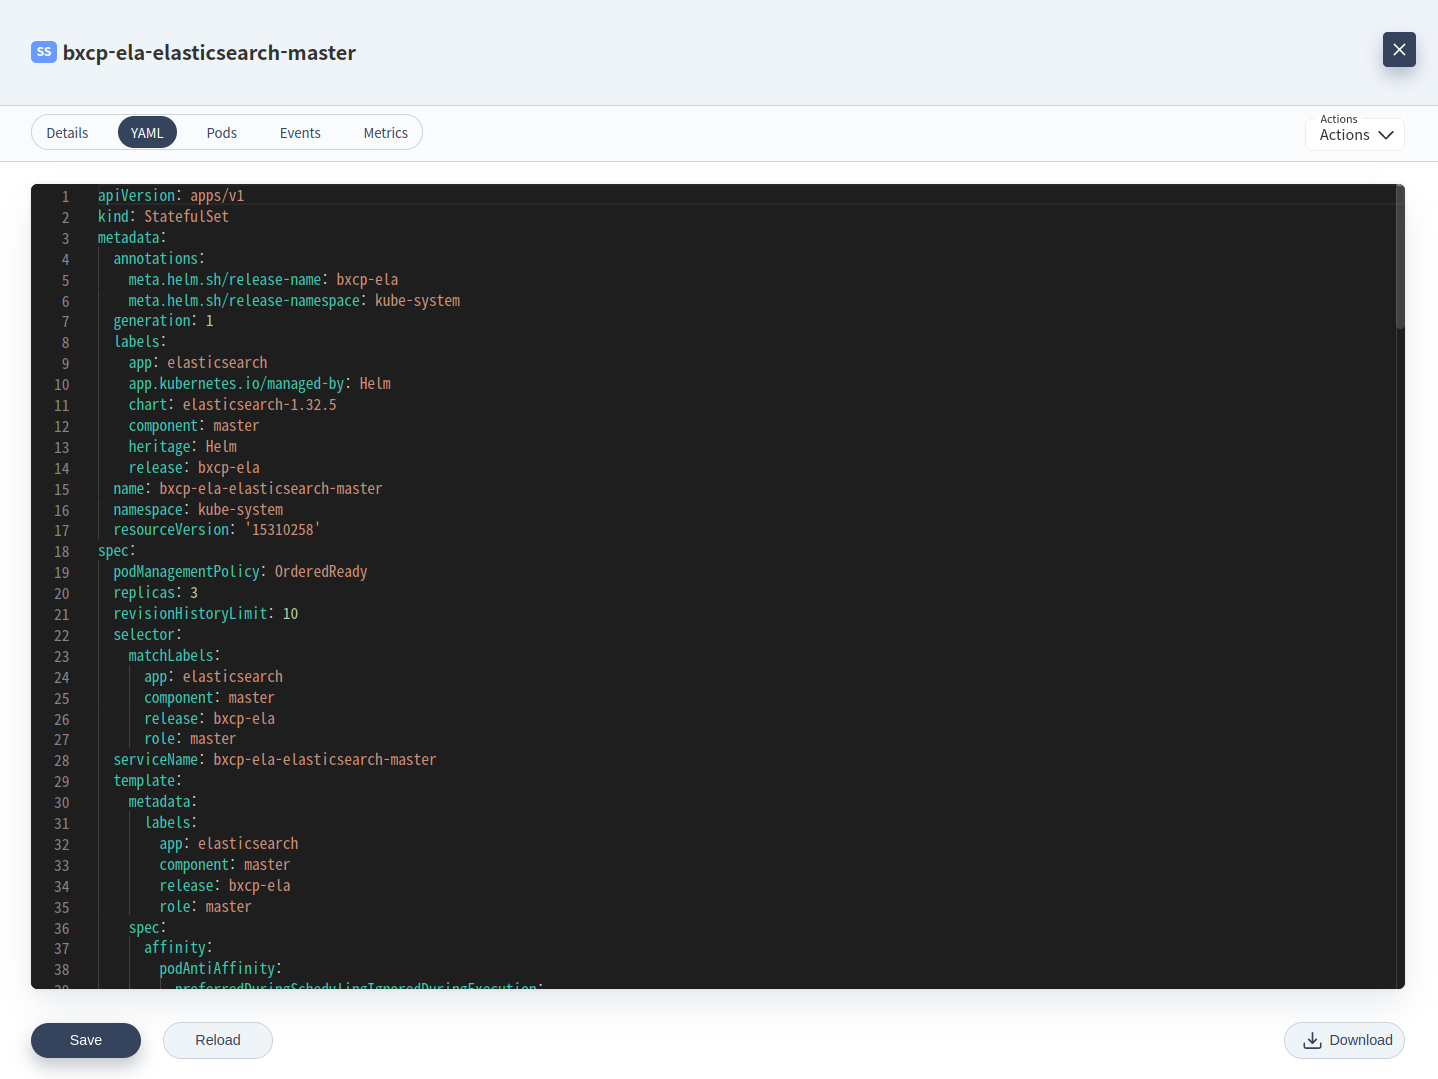1438x1079 pixels.
Task: Close the StatefulSet detail panel
Action: (1399, 49)
